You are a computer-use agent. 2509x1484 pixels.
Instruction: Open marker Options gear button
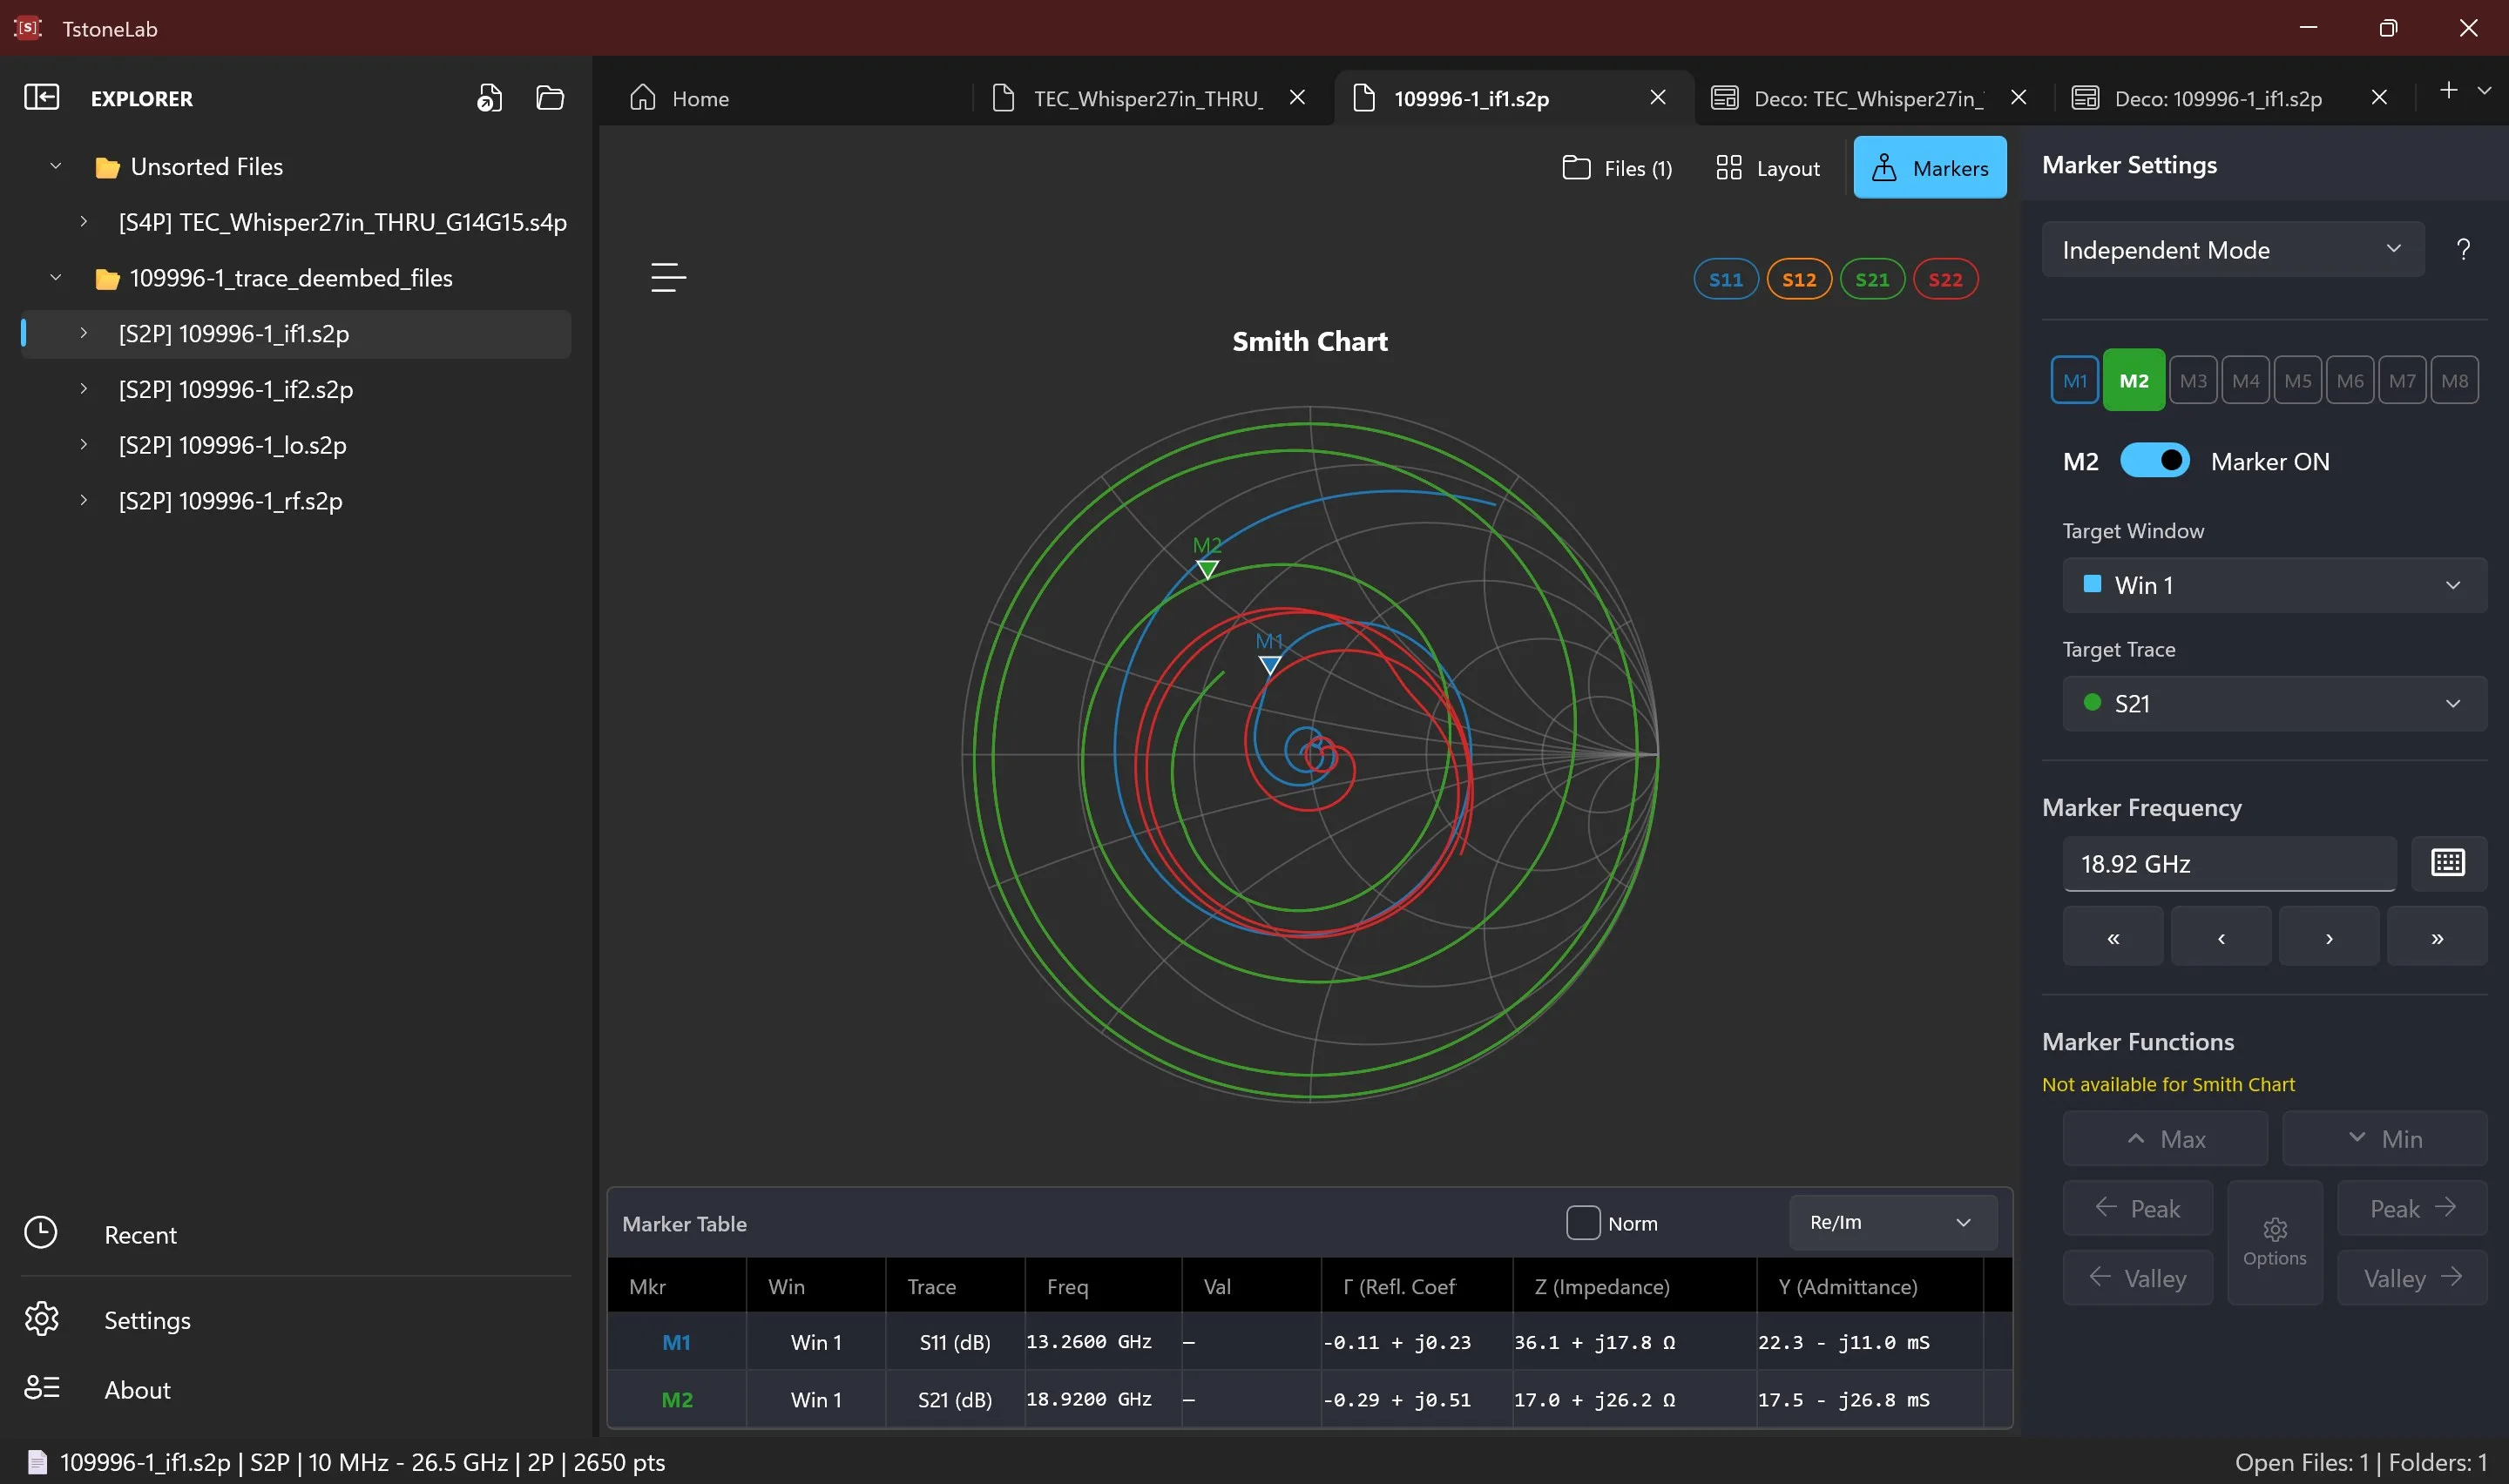pos(2274,1242)
